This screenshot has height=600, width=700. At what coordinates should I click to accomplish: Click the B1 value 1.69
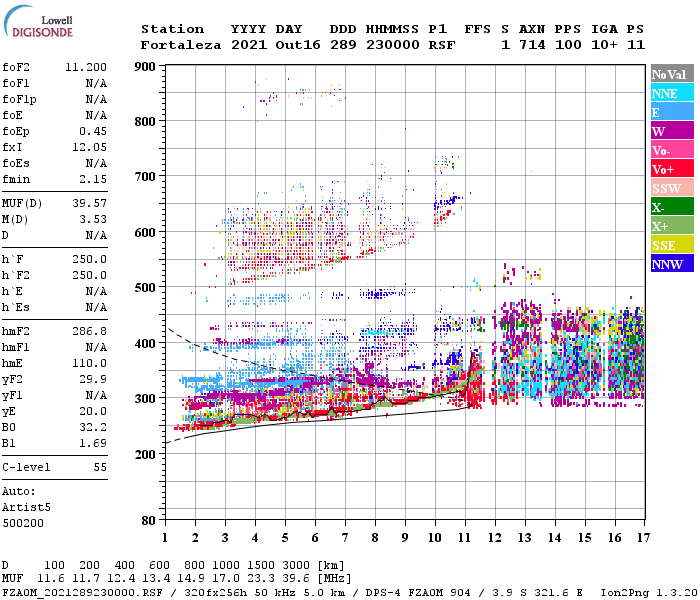tap(93, 443)
